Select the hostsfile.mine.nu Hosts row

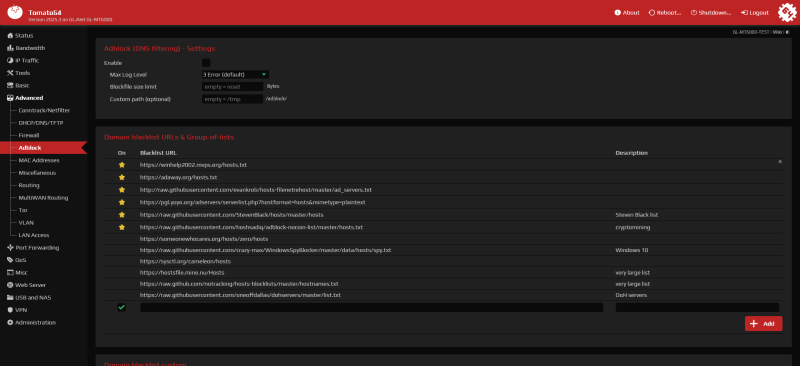click(444, 273)
